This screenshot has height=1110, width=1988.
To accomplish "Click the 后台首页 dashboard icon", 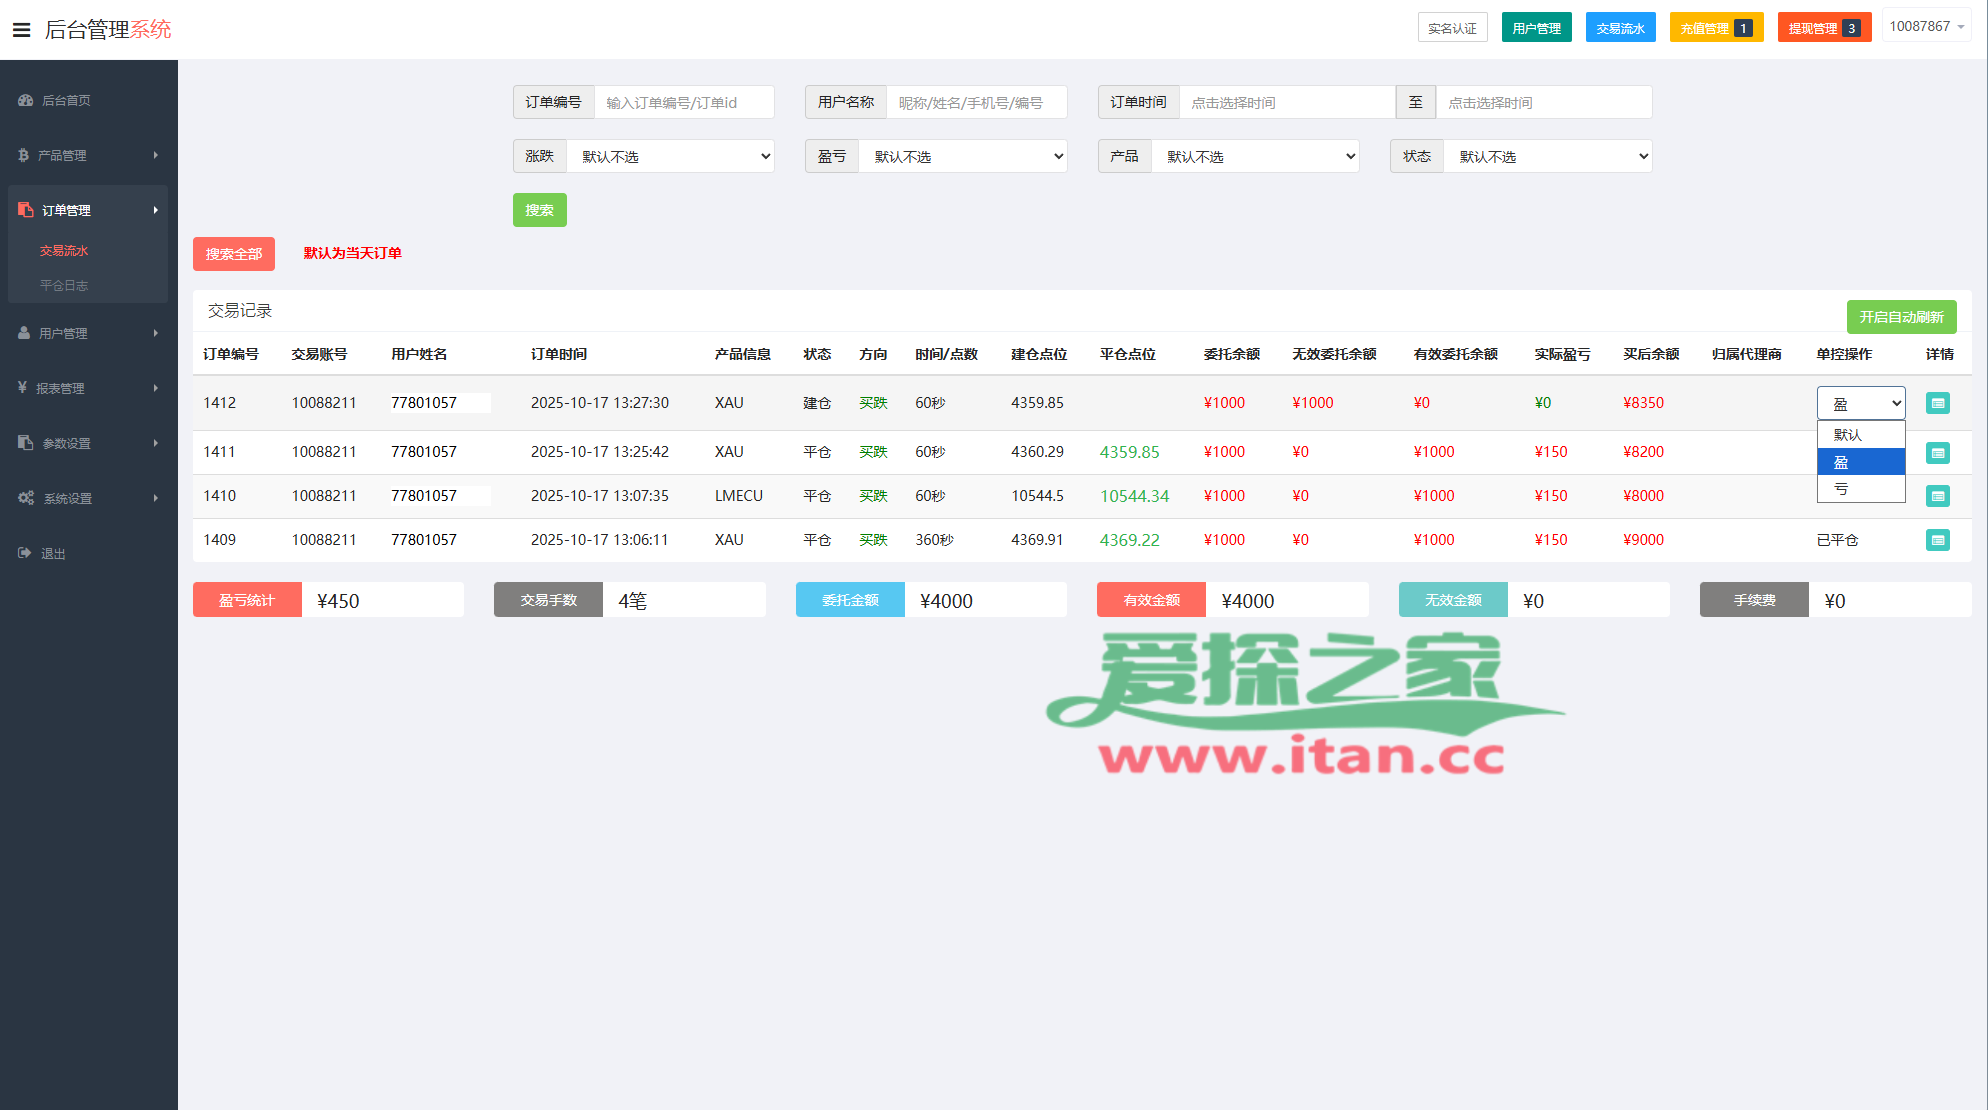I will pyautogui.click(x=25, y=100).
